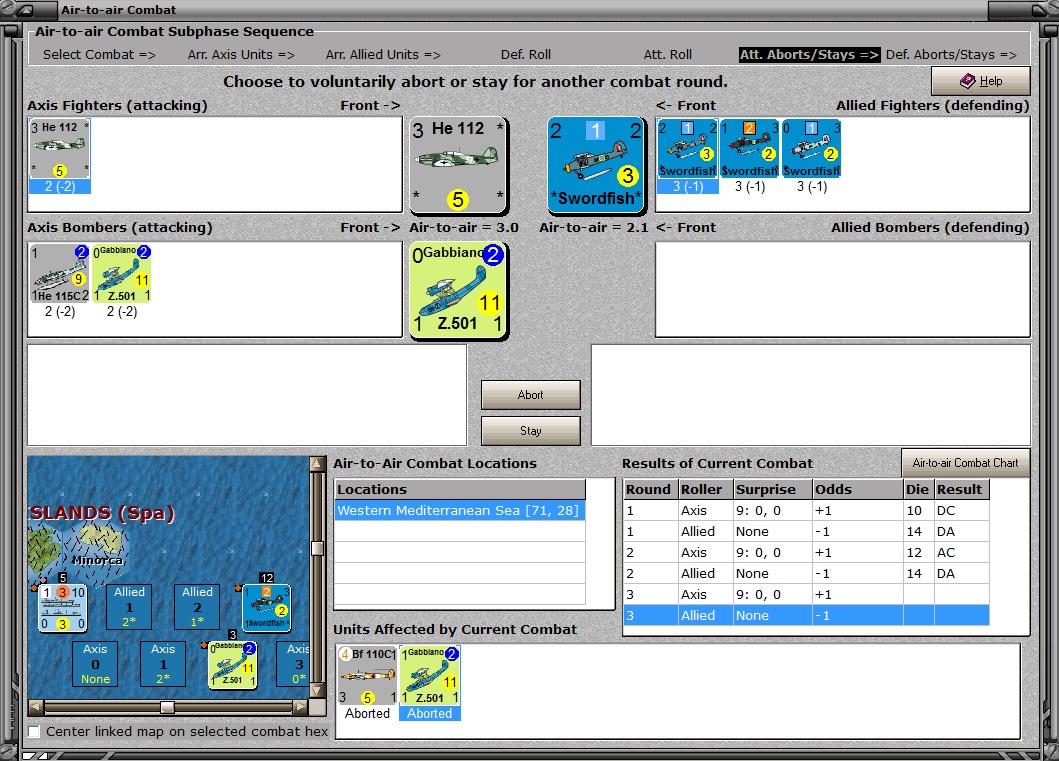Select the Swordfish counter with the orange 2
The image size is (1059, 761).
(x=750, y=149)
